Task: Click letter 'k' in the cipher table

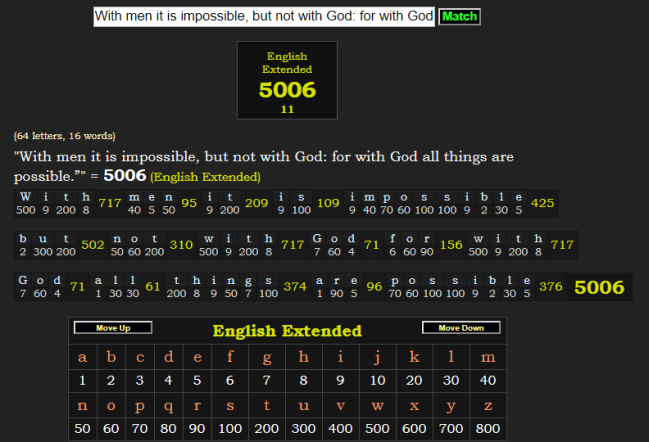Action: click(x=414, y=357)
